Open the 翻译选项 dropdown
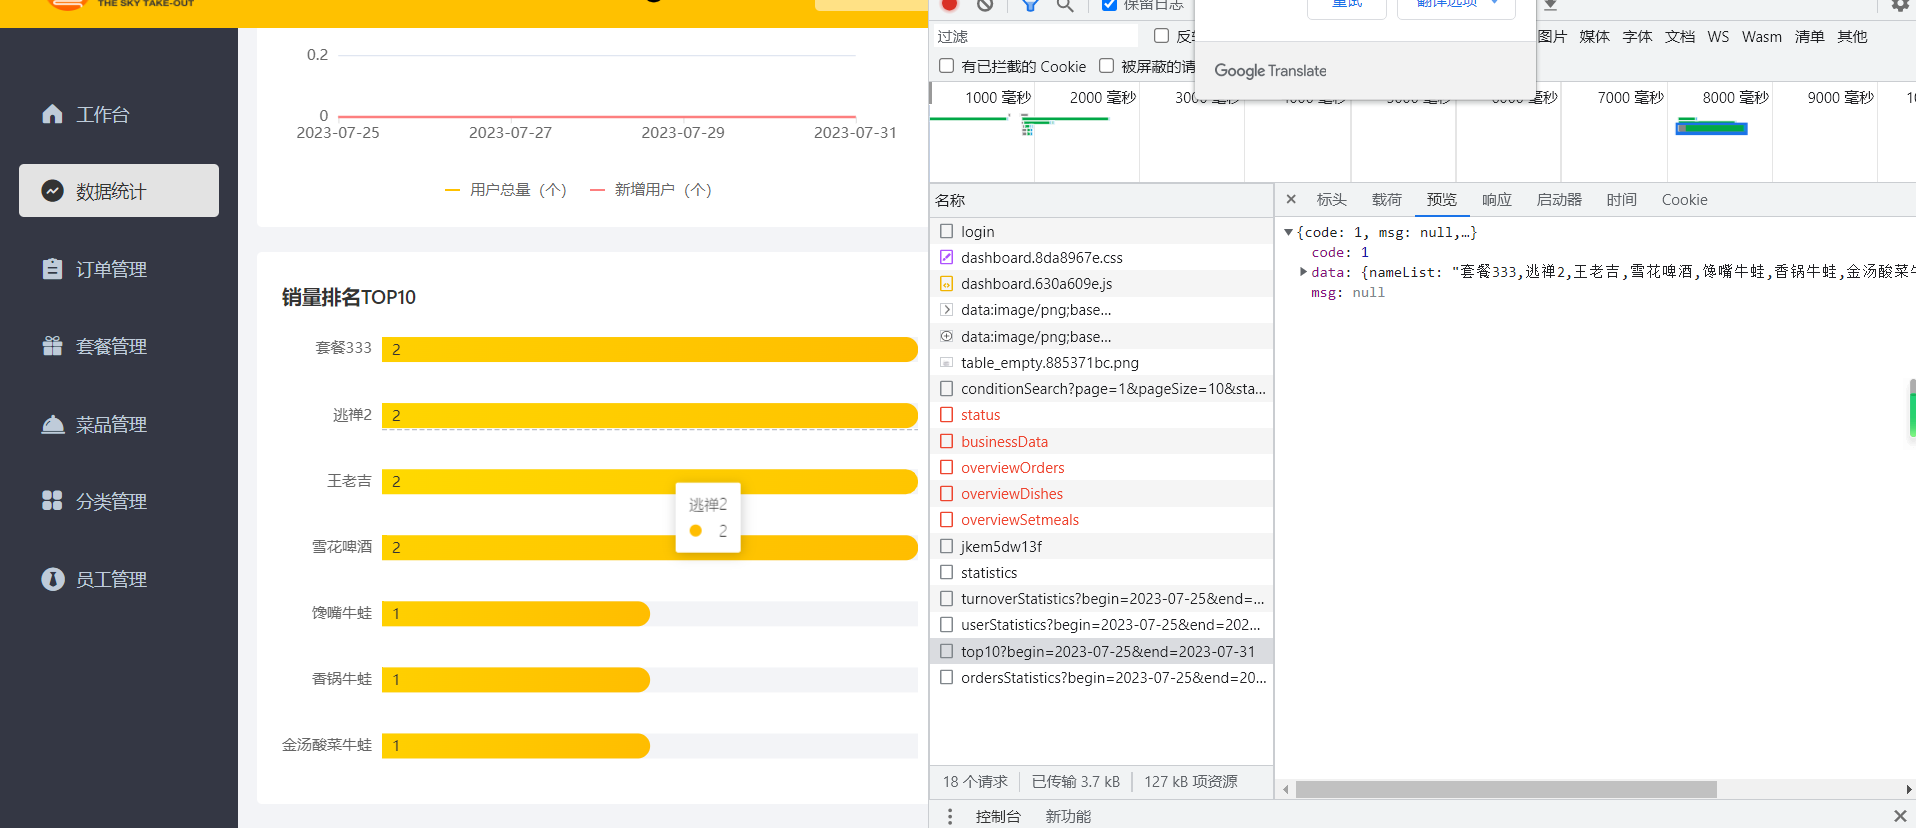The image size is (1916, 828). pos(1456,5)
